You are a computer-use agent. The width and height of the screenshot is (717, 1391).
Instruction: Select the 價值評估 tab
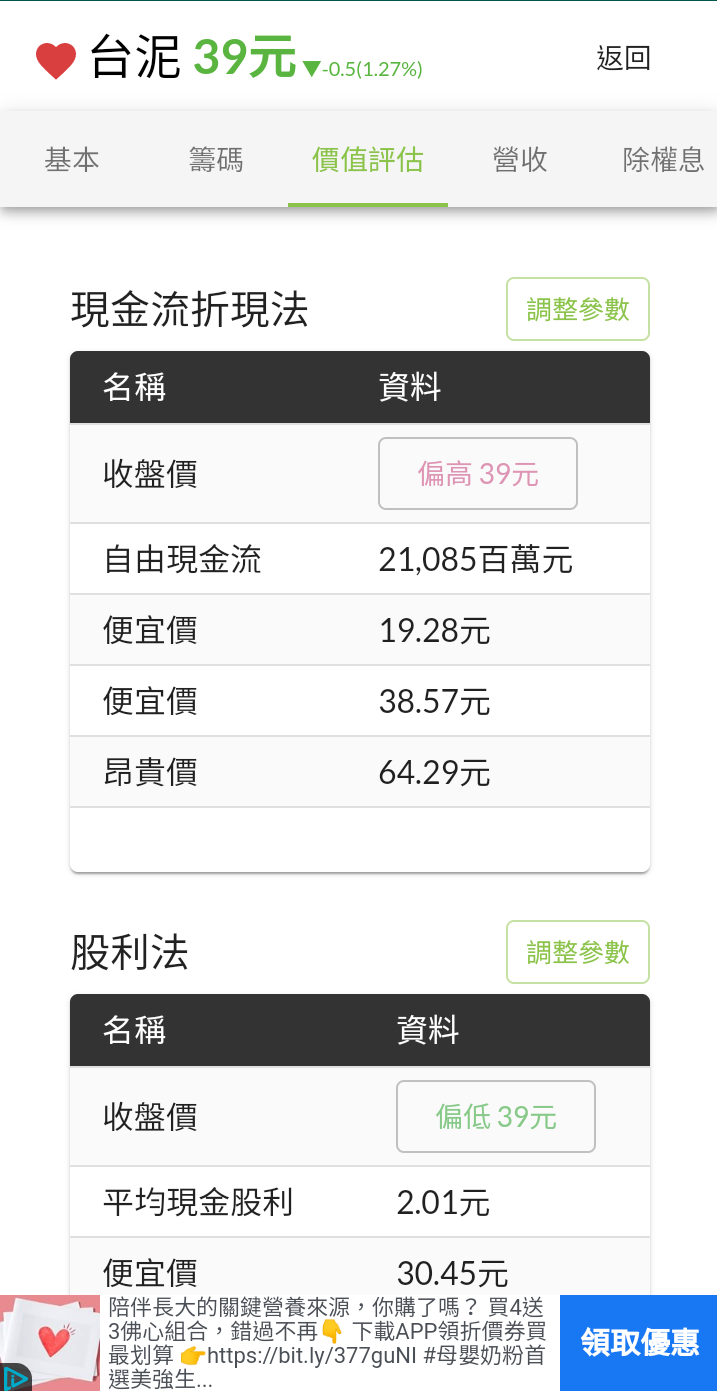(368, 160)
